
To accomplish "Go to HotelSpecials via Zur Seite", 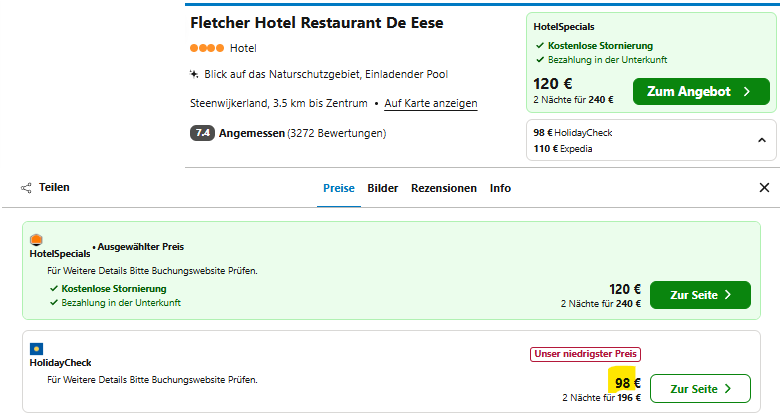I will click(x=700, y=295).
